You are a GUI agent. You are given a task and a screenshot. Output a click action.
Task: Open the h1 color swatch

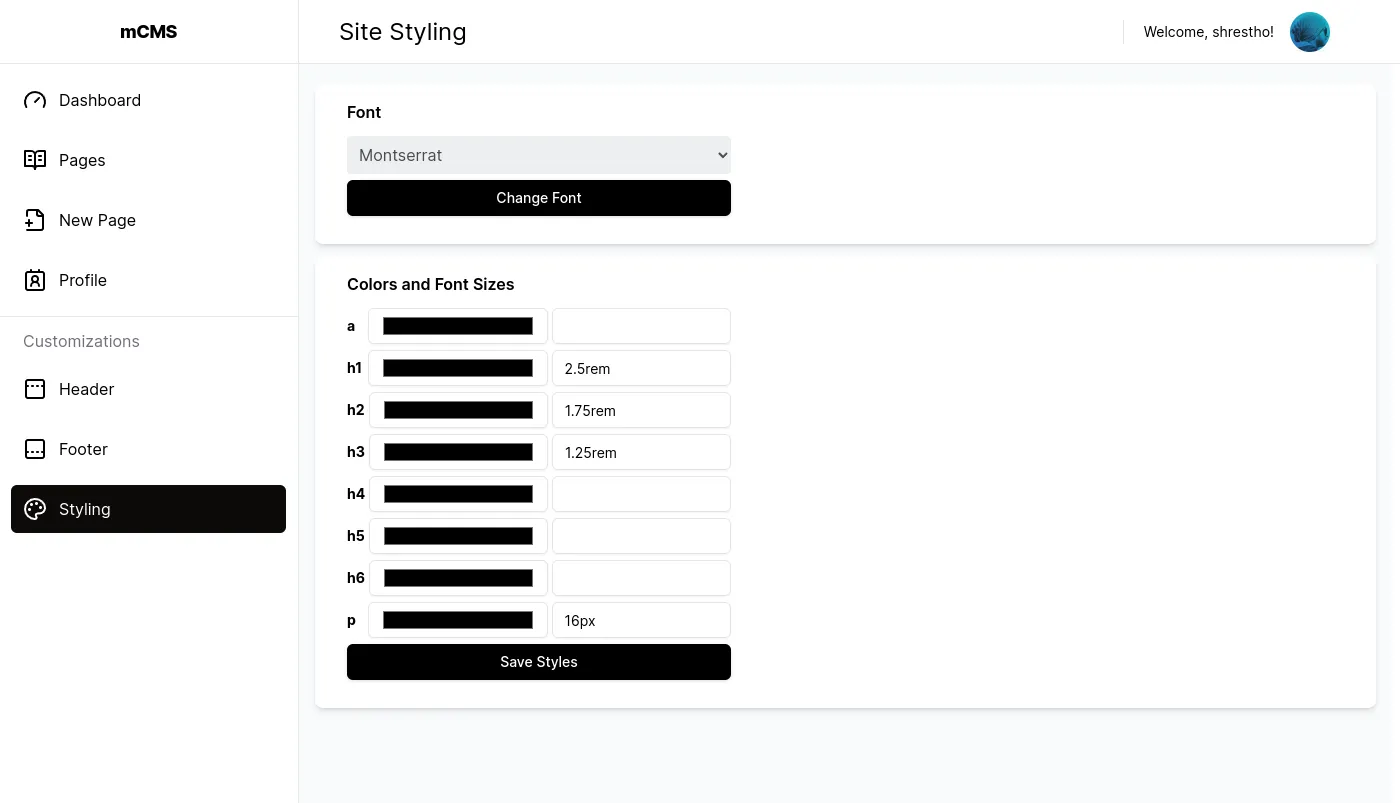pos(458,368)
